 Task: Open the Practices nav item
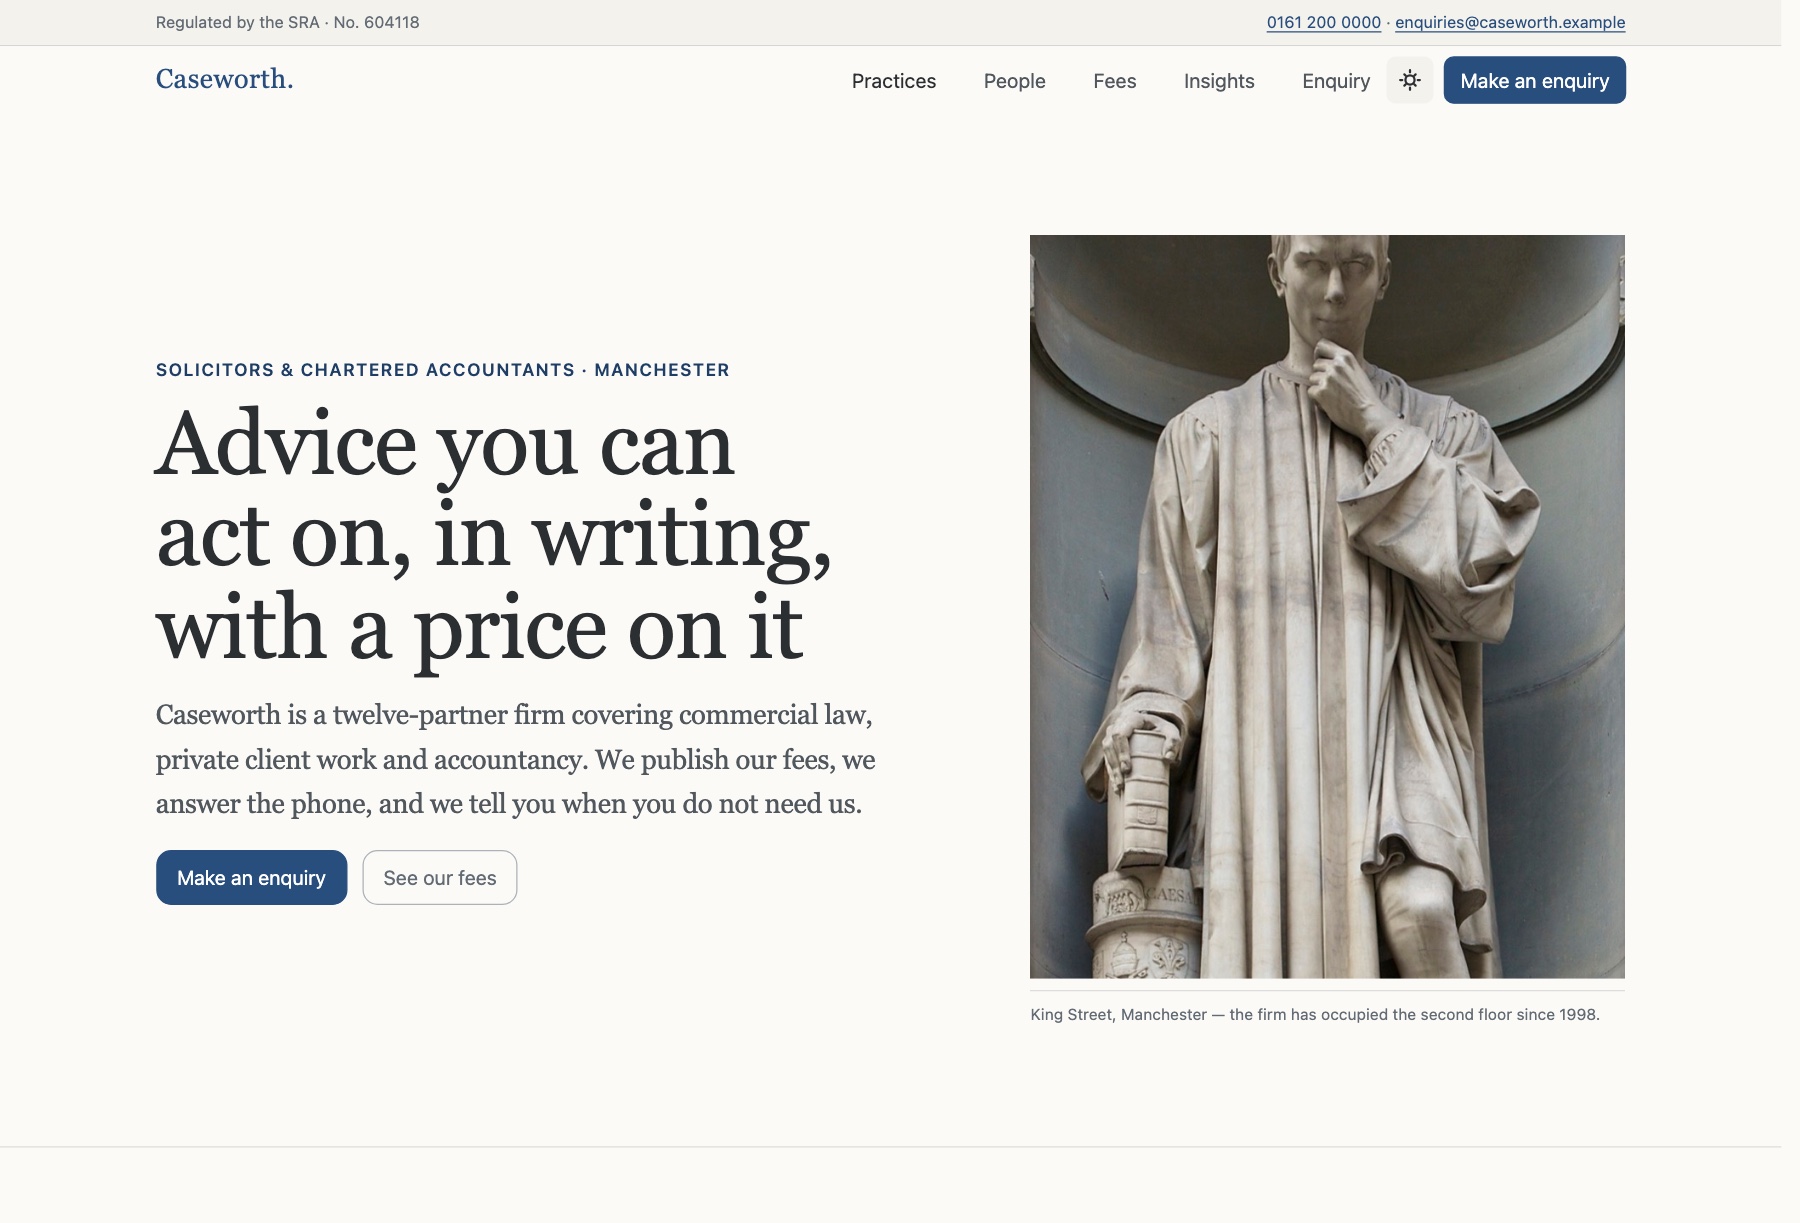tap(894, 81)
